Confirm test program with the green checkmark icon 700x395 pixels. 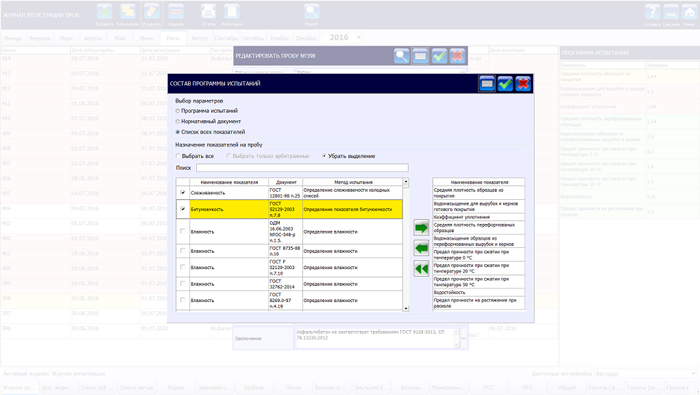pos(505,83)
